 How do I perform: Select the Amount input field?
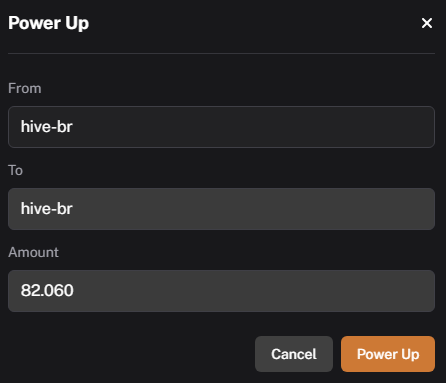(x=221, y=291)
